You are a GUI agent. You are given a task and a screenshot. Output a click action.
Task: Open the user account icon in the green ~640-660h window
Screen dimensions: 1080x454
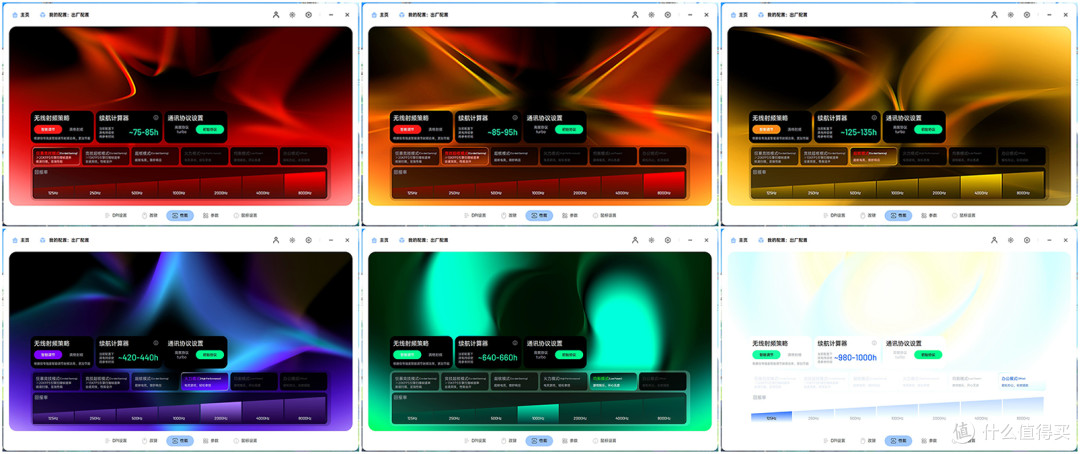coord(636,240)
